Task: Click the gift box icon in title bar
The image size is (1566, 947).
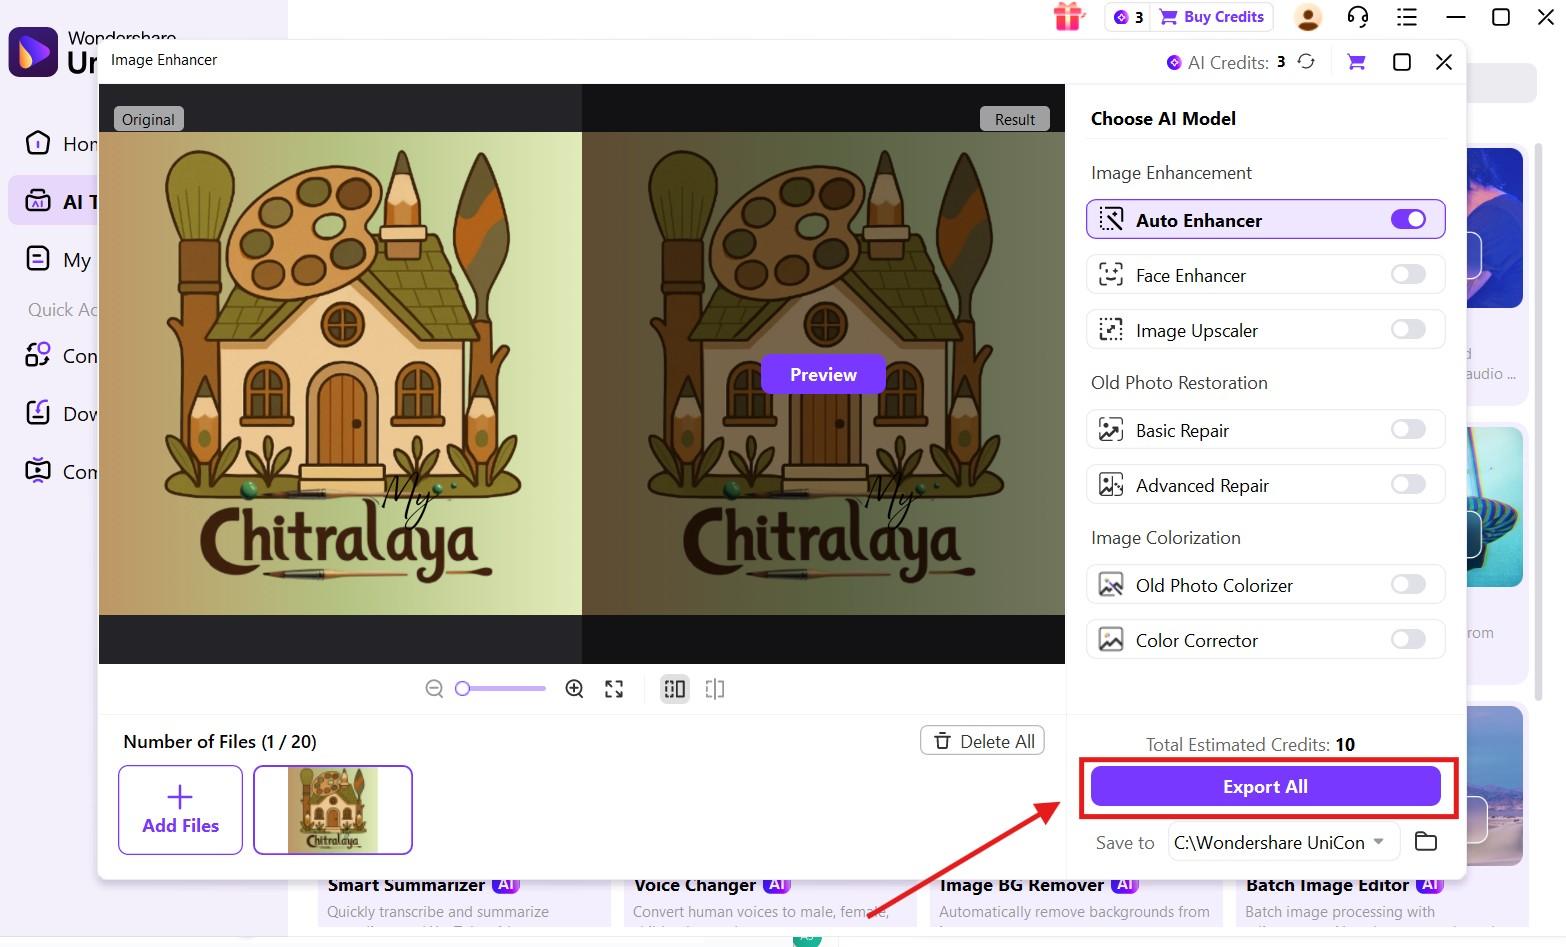Action: [1068, 17]
